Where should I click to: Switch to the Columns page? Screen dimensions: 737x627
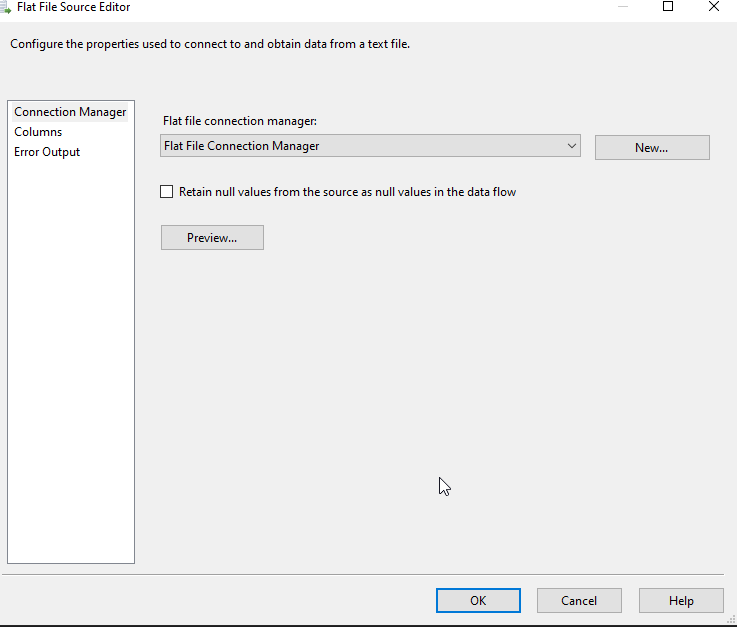38,132
